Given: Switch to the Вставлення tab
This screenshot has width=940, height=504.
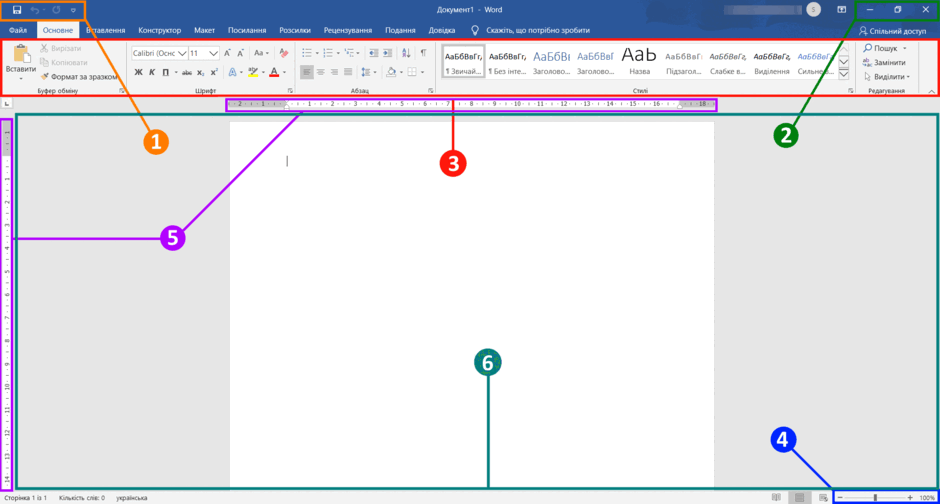Looking at the screenshot, I should pos(106,30).
